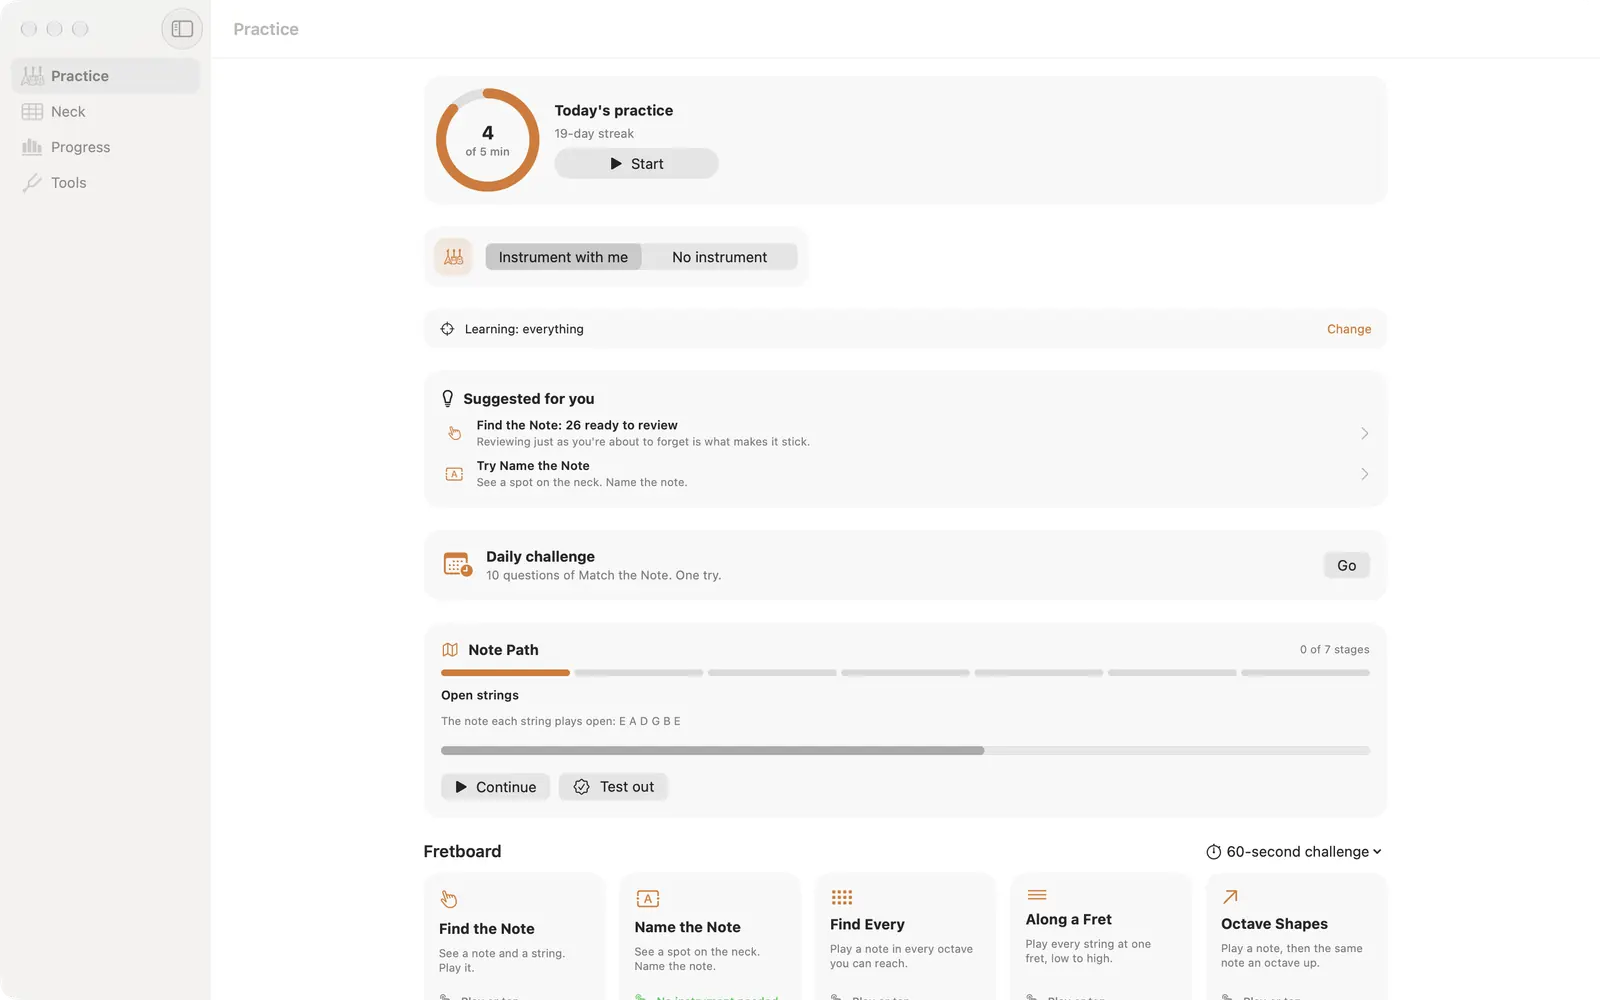Image resolution: width=1600 pixels, height=1000 pixels.
Task: Click the first Note Path stage segment
Action: click(505, 673)
